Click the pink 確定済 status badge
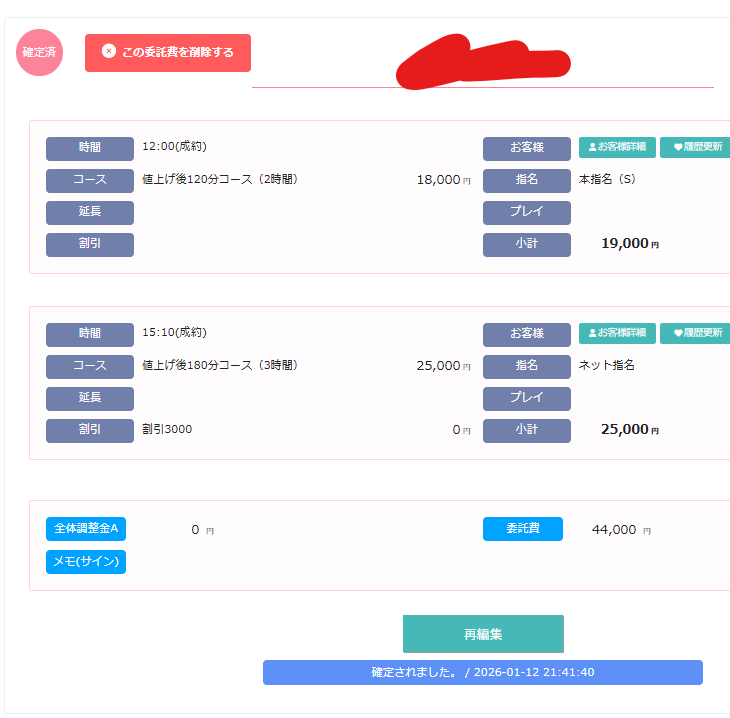Image resolution: width=730 pixels, height=718 pixels. point(39,52)
